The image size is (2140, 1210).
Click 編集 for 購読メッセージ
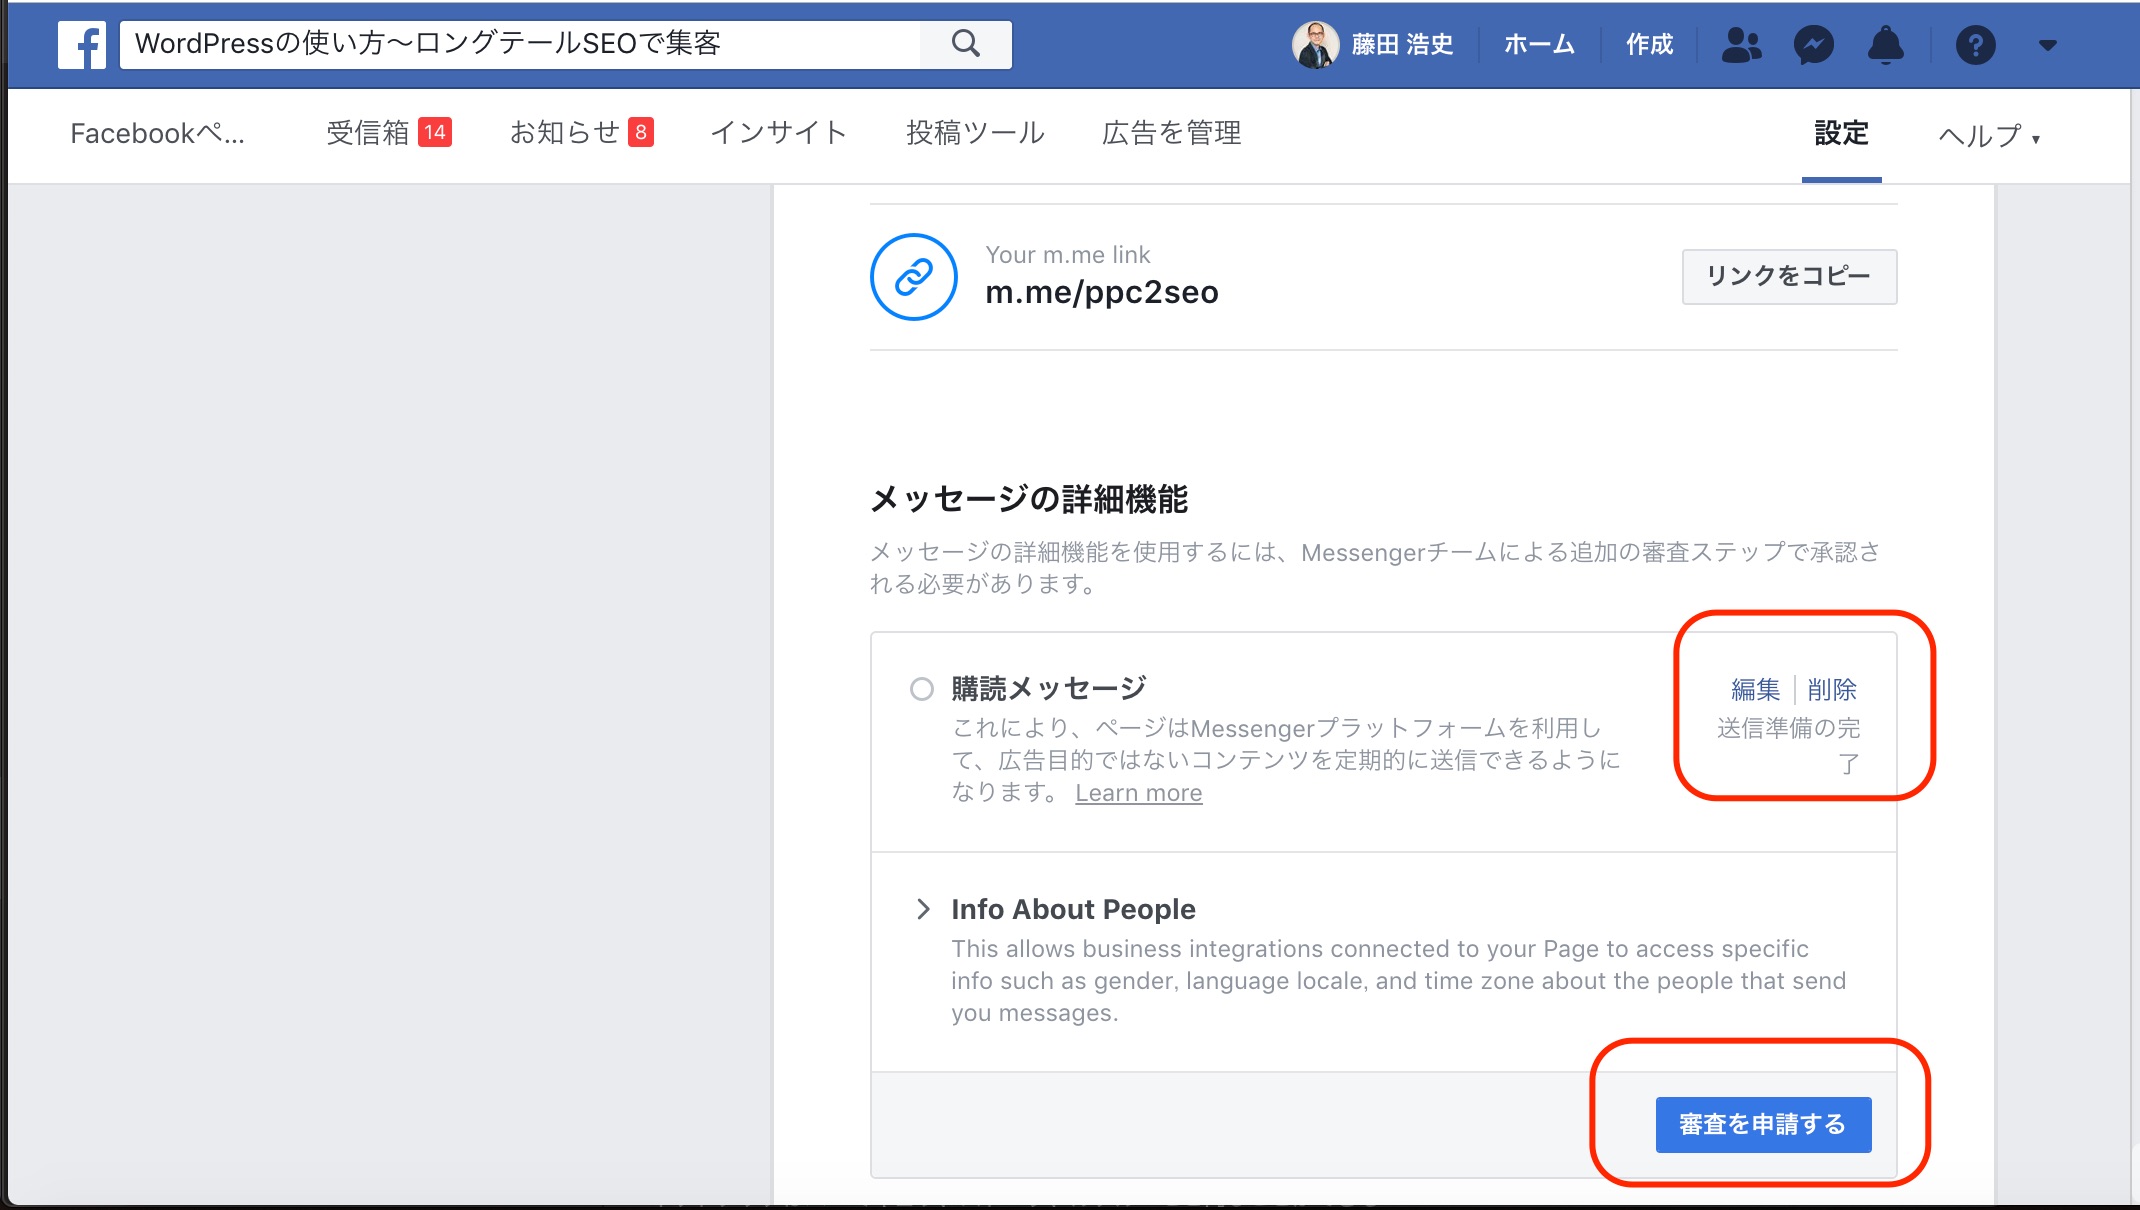tap(1755, 689)
